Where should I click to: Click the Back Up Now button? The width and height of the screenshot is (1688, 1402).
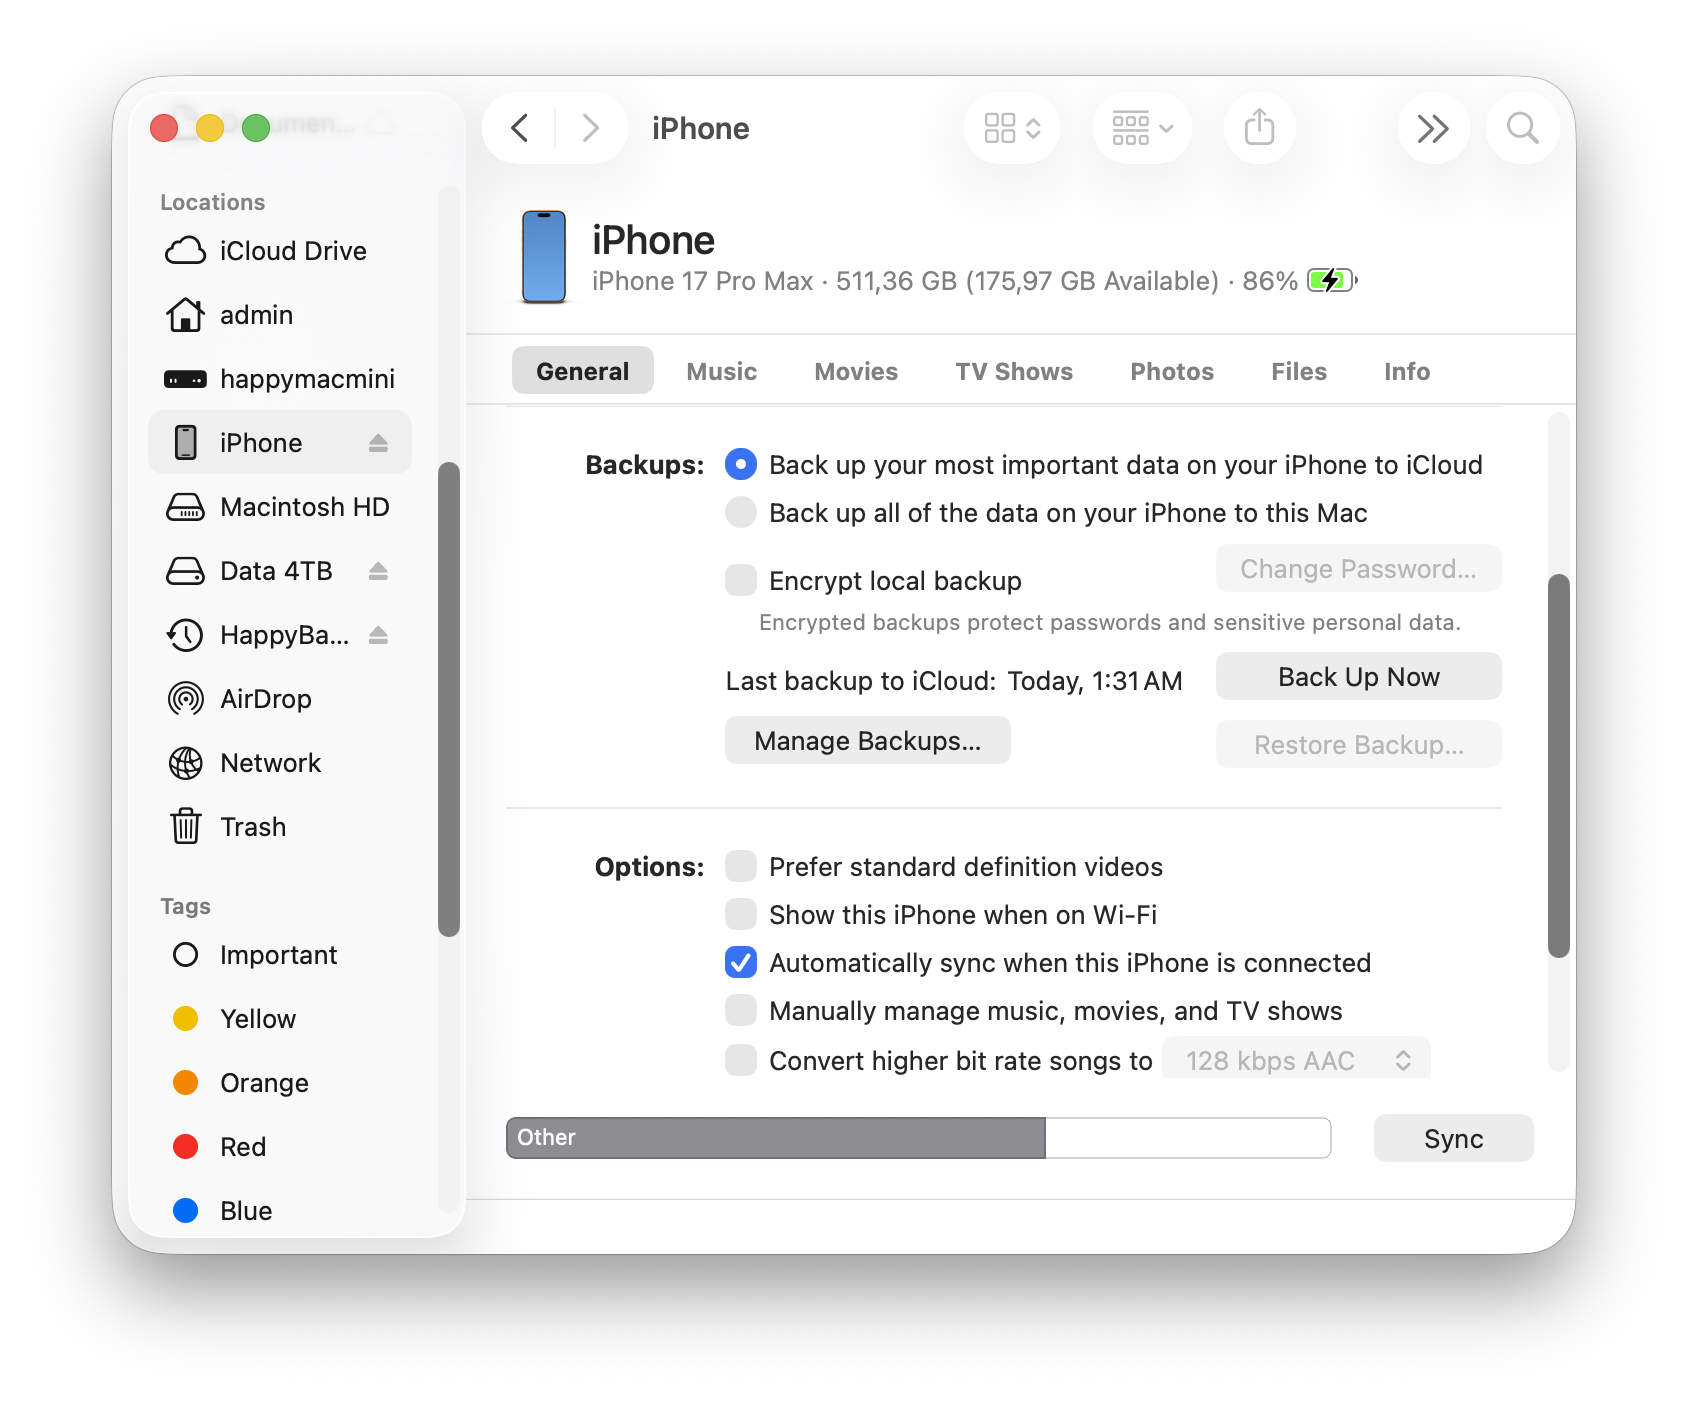click(x=1359, y=677)
